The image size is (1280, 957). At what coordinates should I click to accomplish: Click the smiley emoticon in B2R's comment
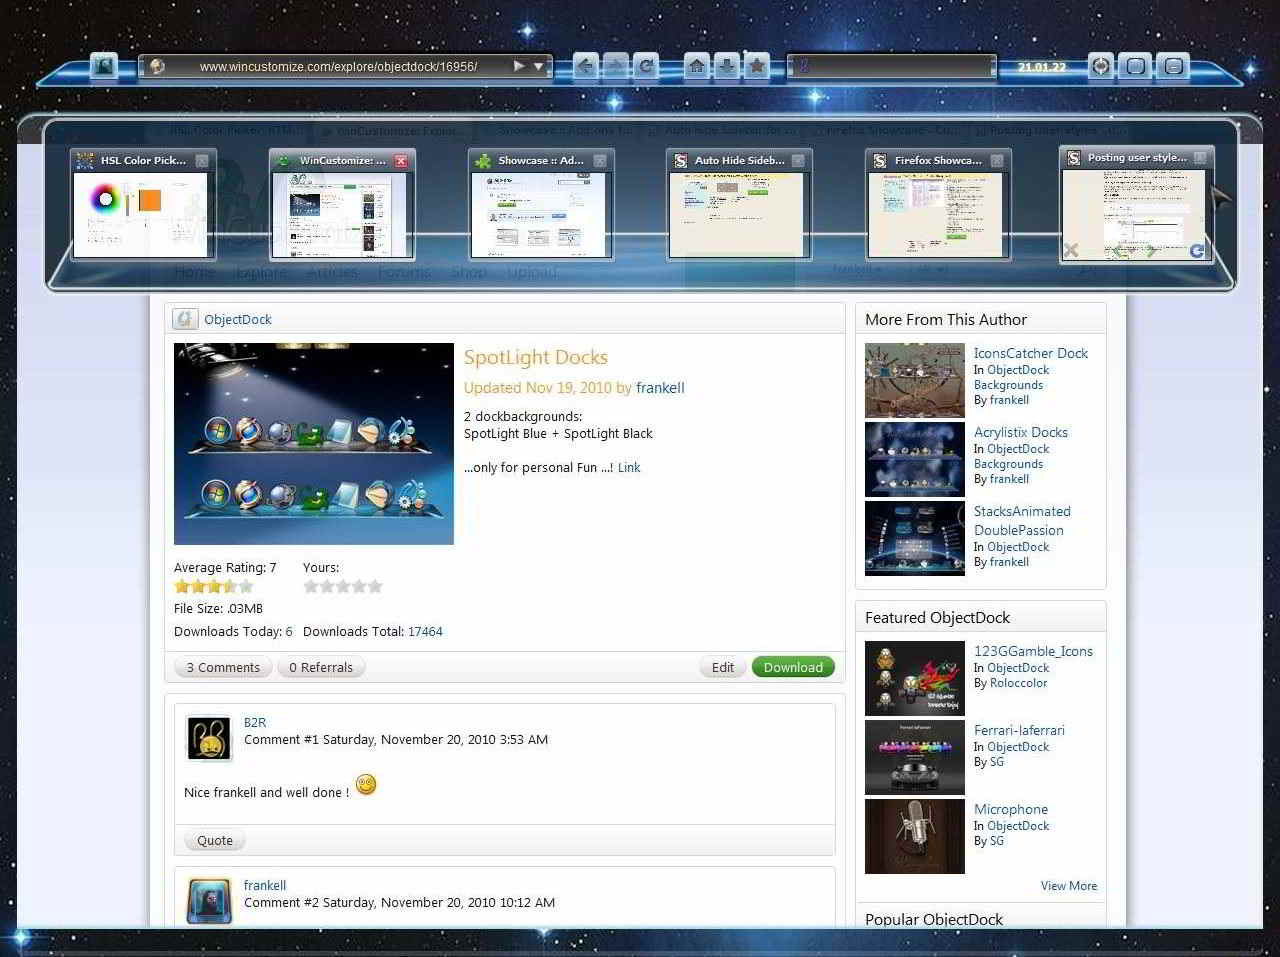pos(365,785)
